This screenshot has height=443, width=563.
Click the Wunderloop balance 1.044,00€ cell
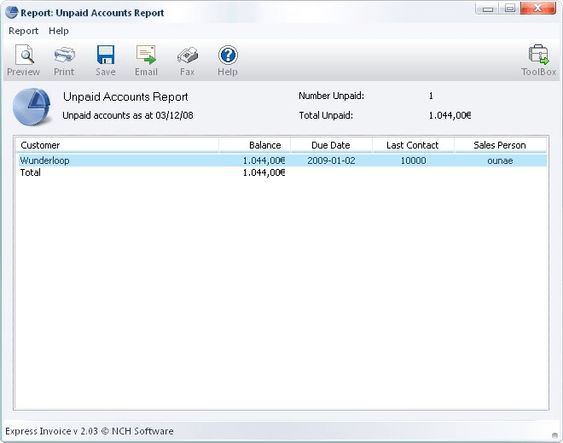click(x=264, y=160)
